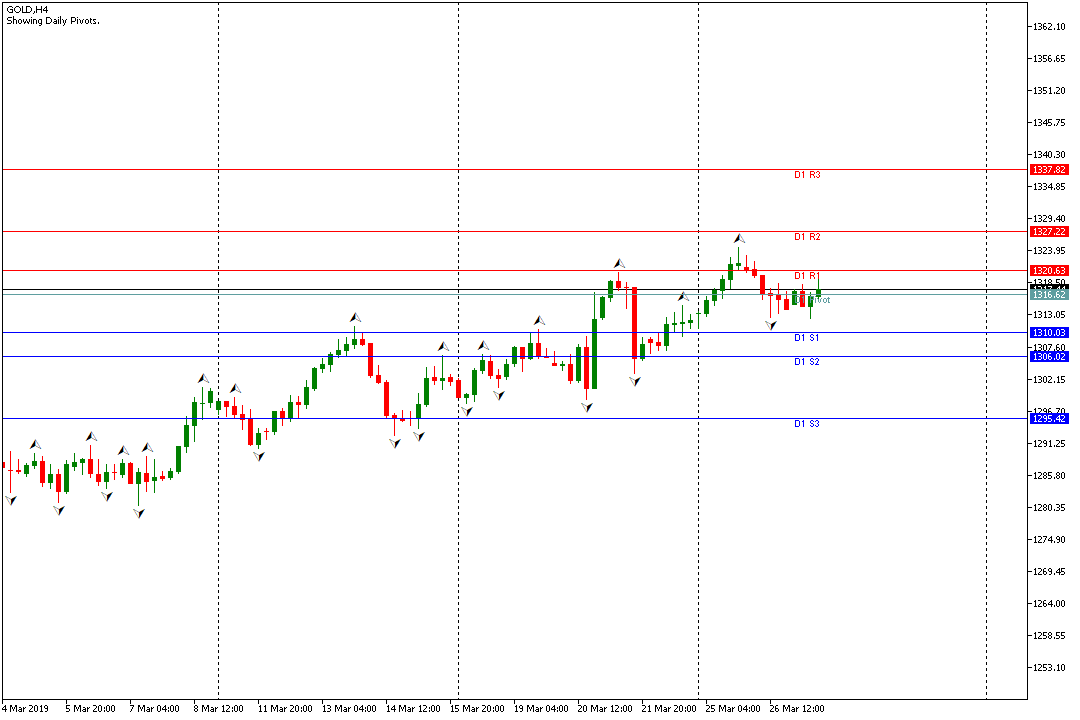Click the leftmost down fractal arrow
The image size is (1080, 720).
[11, 500]
